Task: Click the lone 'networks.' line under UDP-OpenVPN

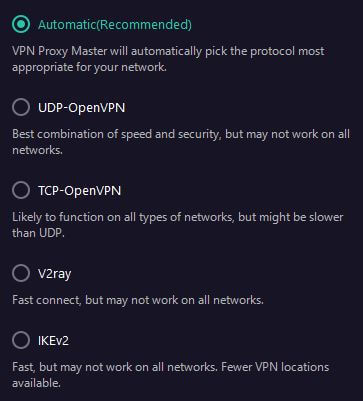Action: [37, 150]
